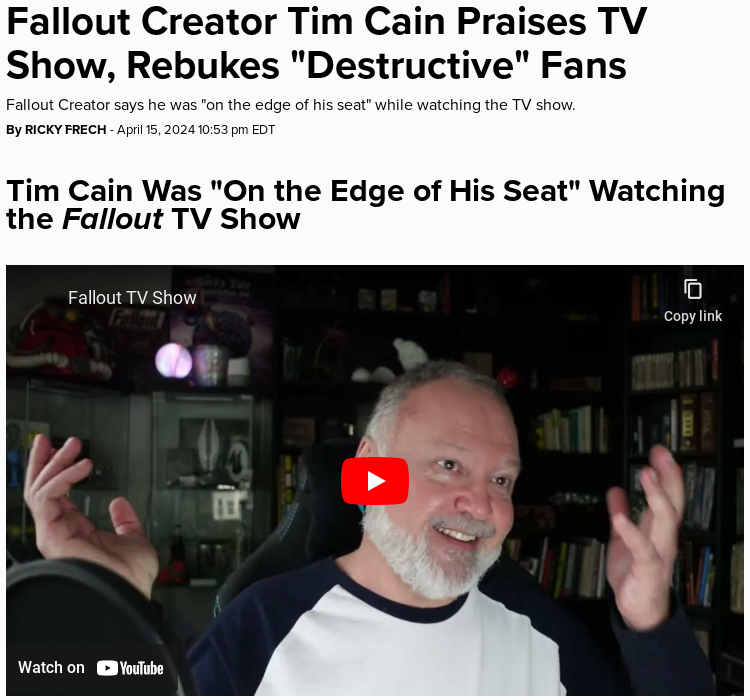The width and height of the screenshot is (750, 700).
Task: Click the 'On the Edge of His Seat' section heading
Action: point(365,205)
